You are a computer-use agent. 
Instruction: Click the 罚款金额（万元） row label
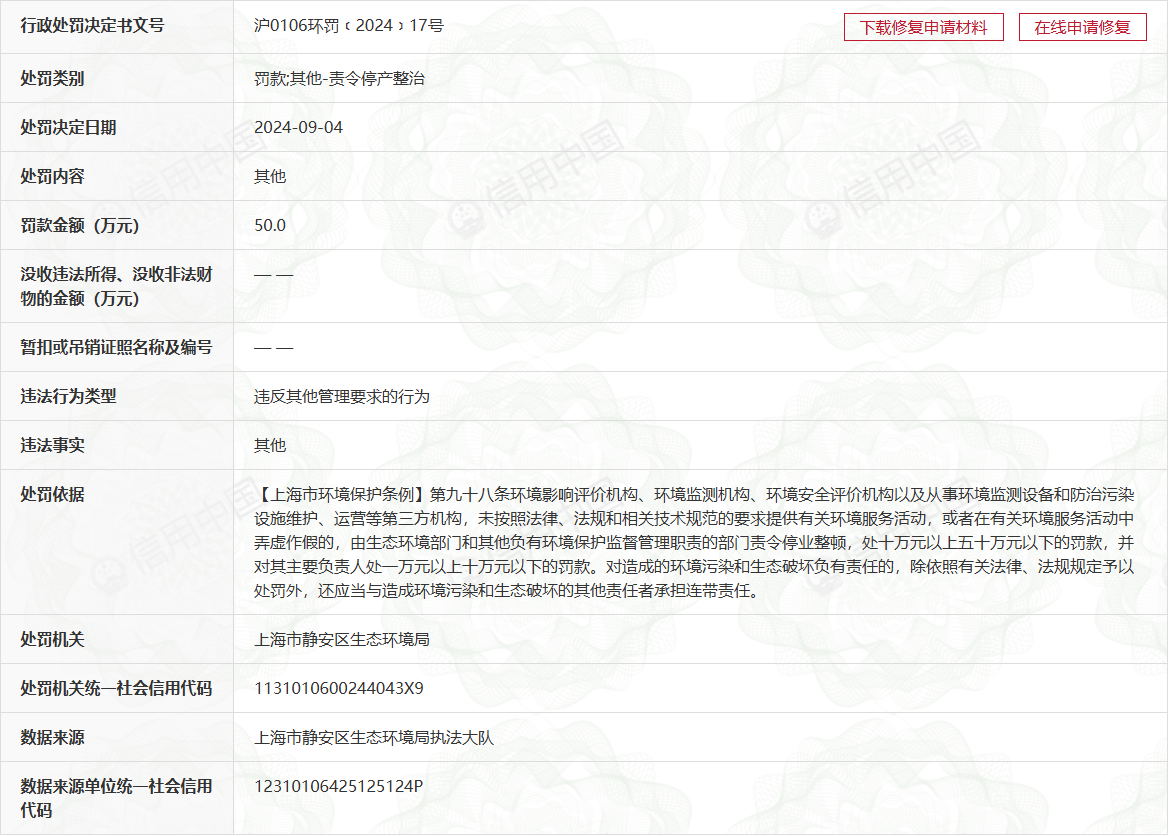pyautogui.click(x=79, y=226)
